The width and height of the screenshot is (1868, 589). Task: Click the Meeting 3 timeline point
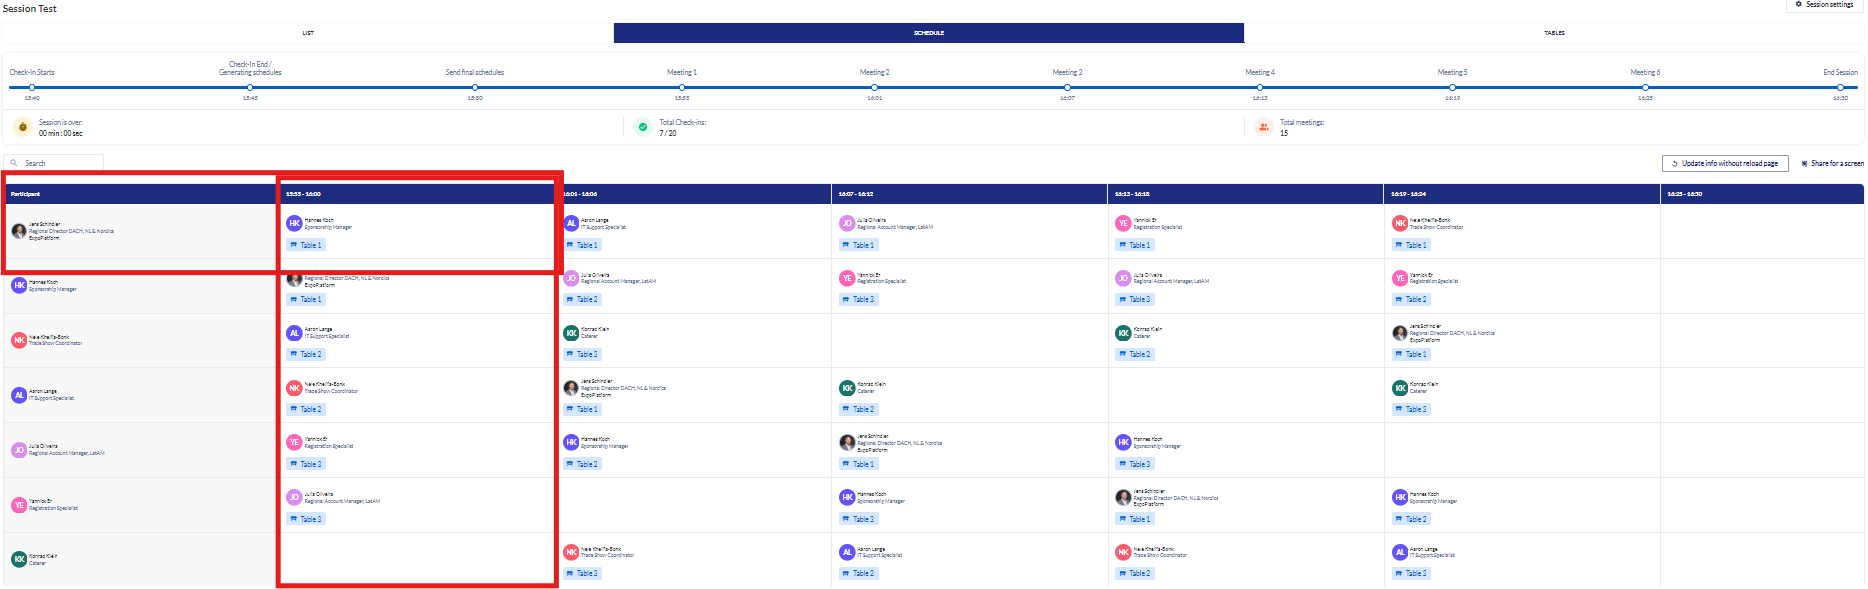pyautogui.click(x=1067, y=87)
